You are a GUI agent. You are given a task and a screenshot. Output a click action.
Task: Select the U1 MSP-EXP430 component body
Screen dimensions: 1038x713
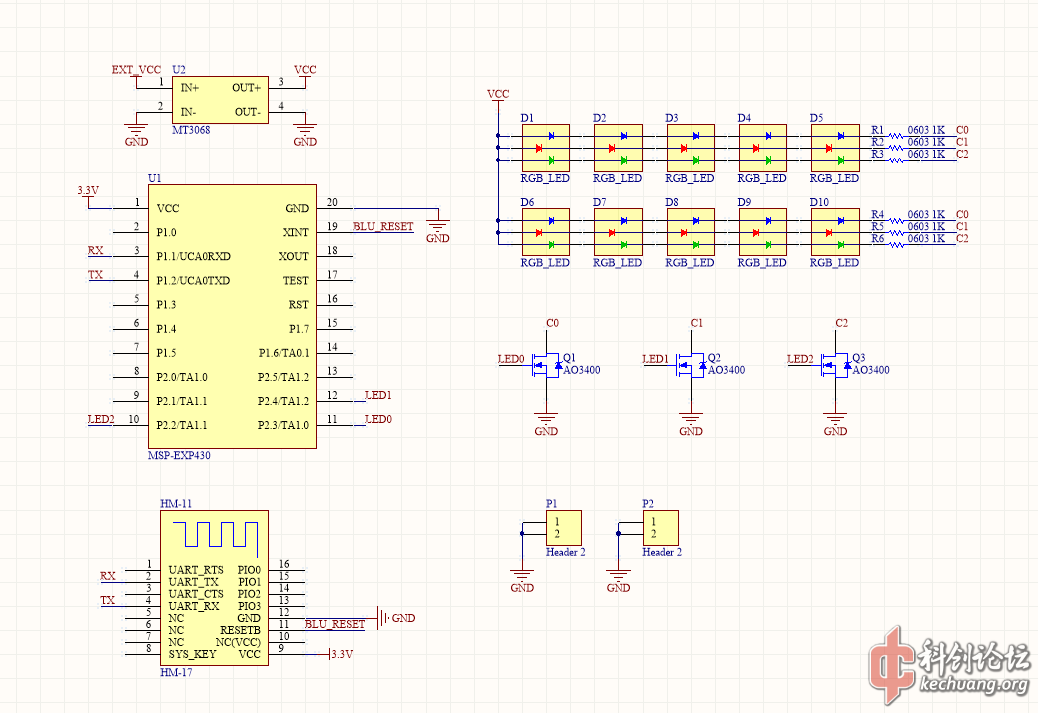coord(232,316)
